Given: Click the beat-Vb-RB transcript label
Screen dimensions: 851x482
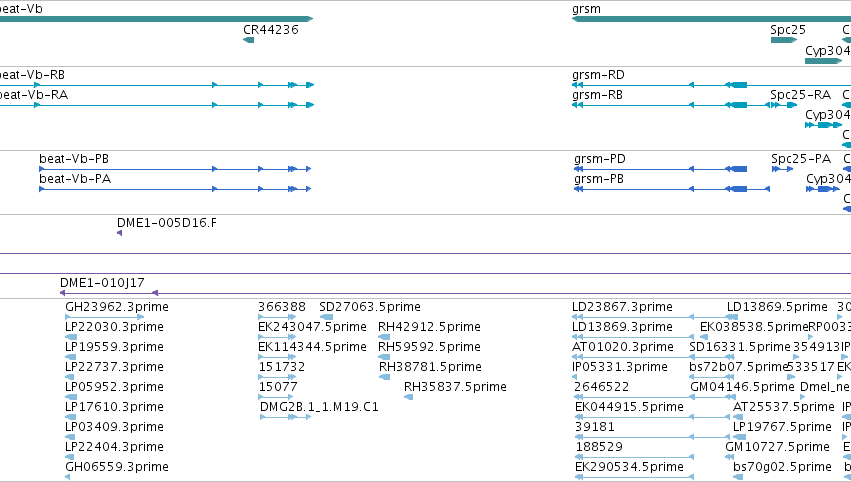Looking at the screenshot, I should 32,75.
